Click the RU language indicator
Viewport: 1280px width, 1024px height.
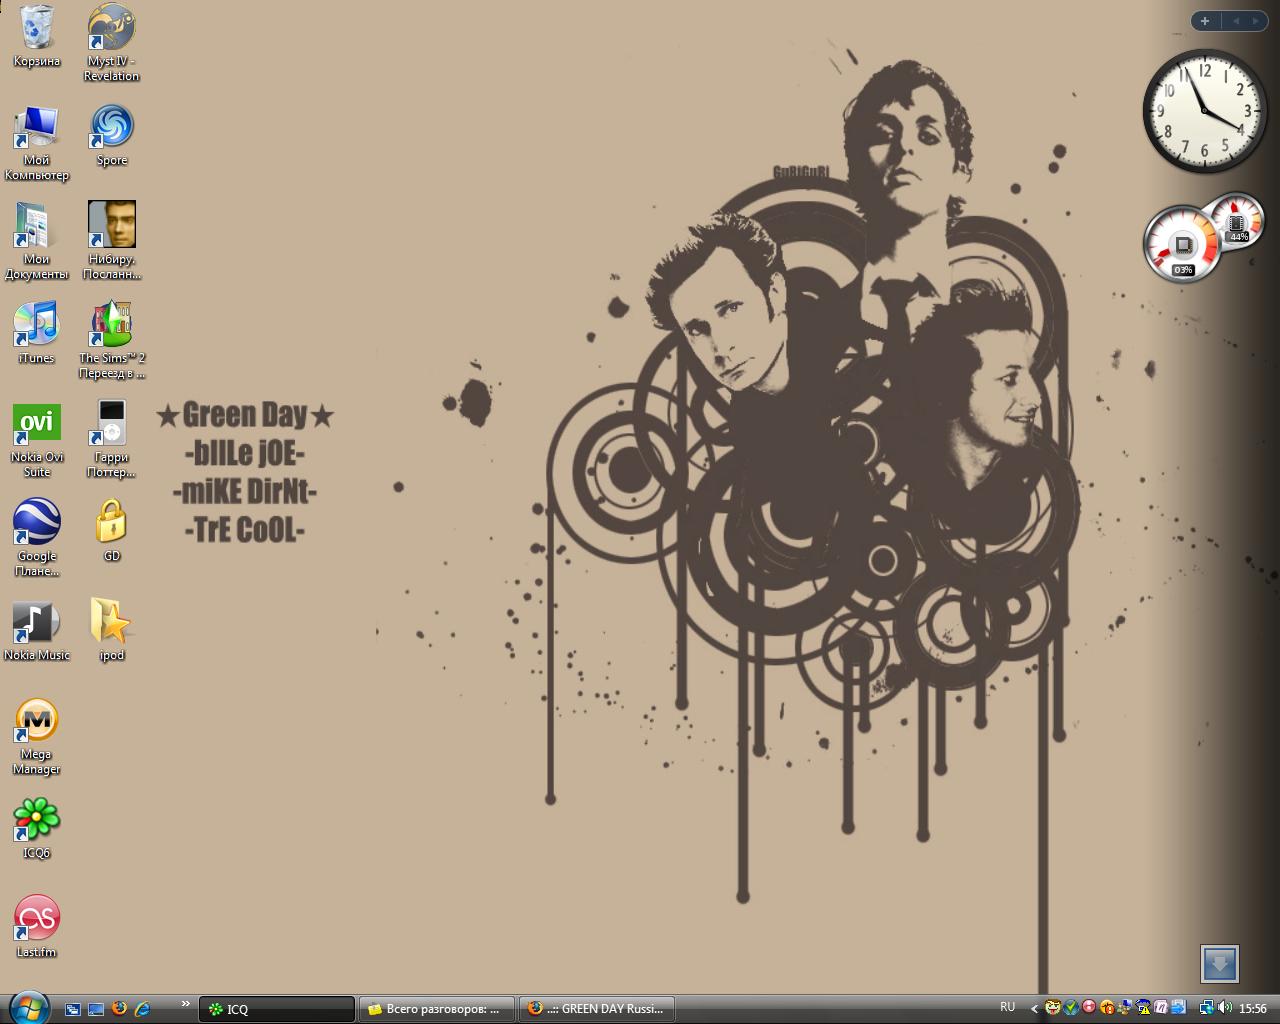click(1008, 1007)
